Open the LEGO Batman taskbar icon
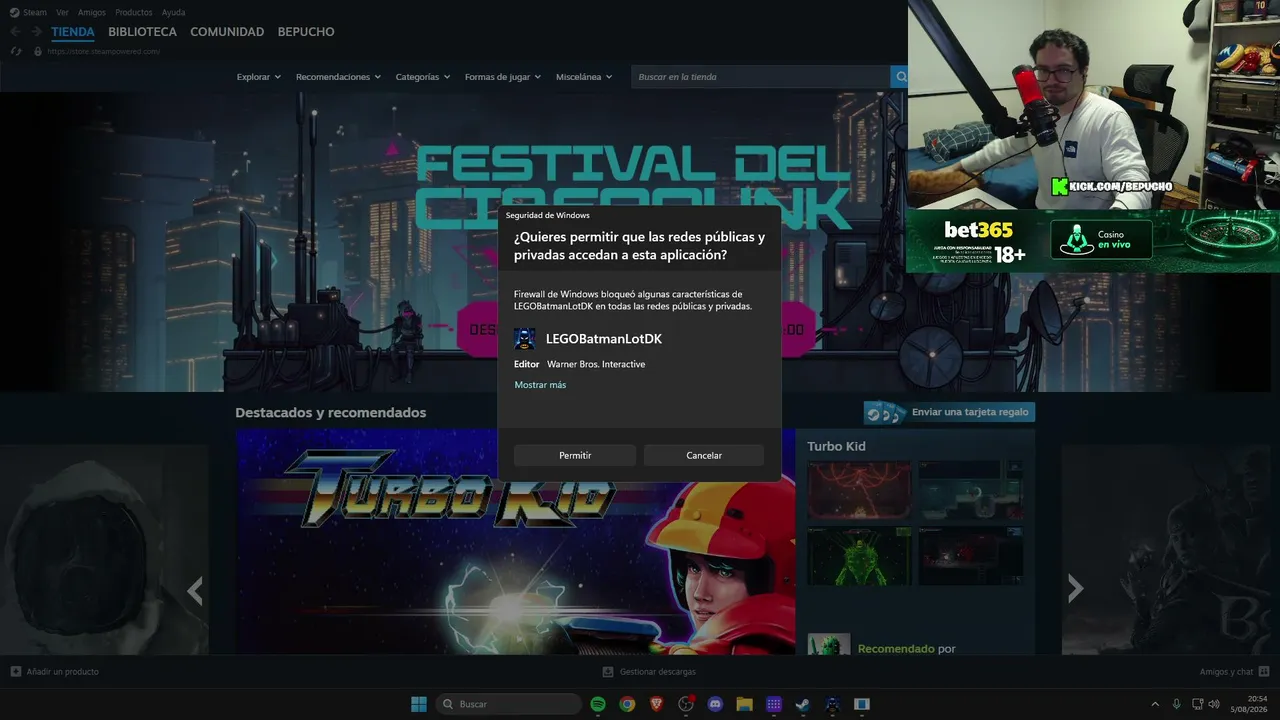This screenshot has width=1280, height=720. pos(832,704)
